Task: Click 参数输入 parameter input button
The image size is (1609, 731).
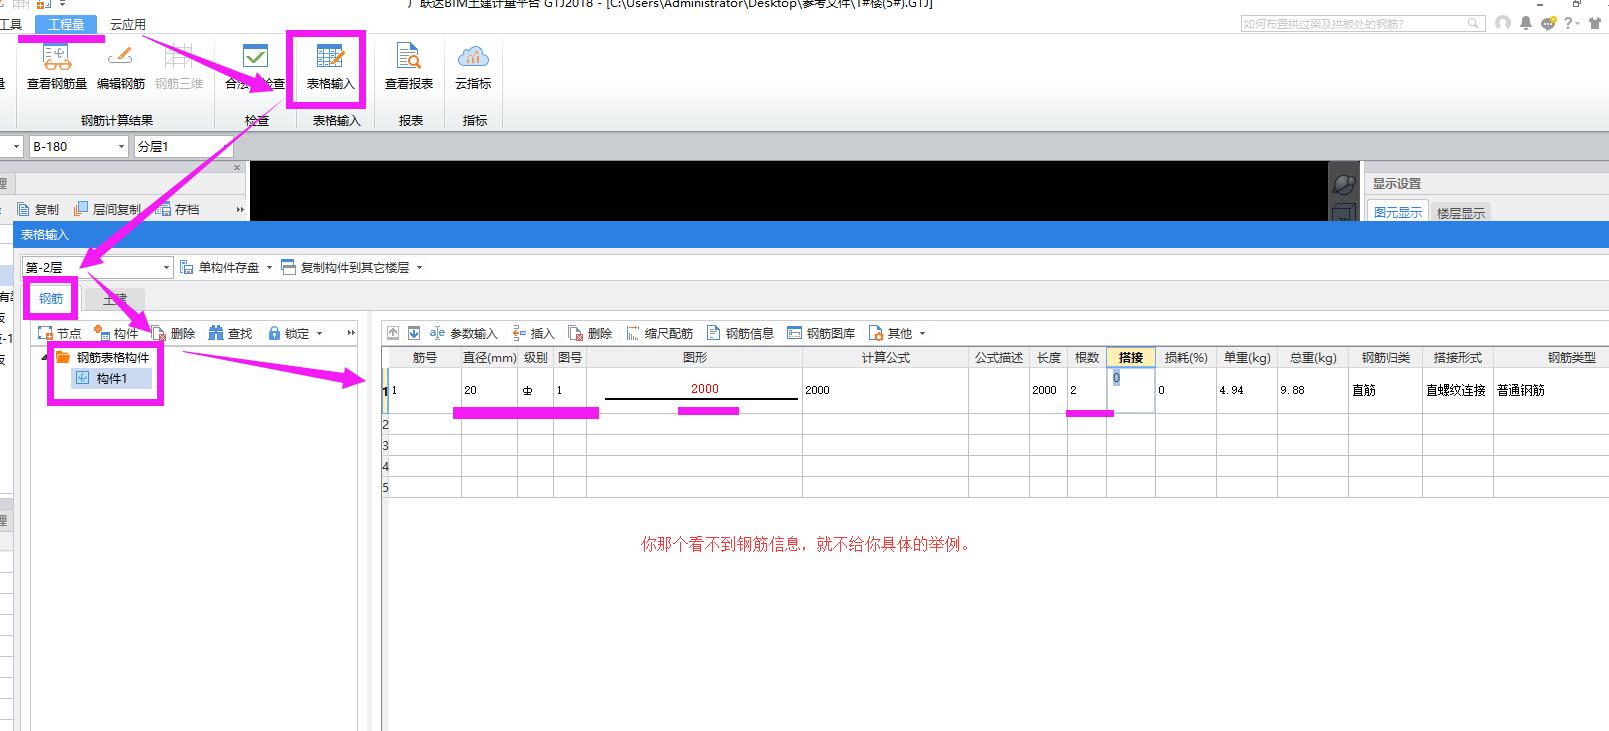Action: pyautogui.click(x=463, y=333)
